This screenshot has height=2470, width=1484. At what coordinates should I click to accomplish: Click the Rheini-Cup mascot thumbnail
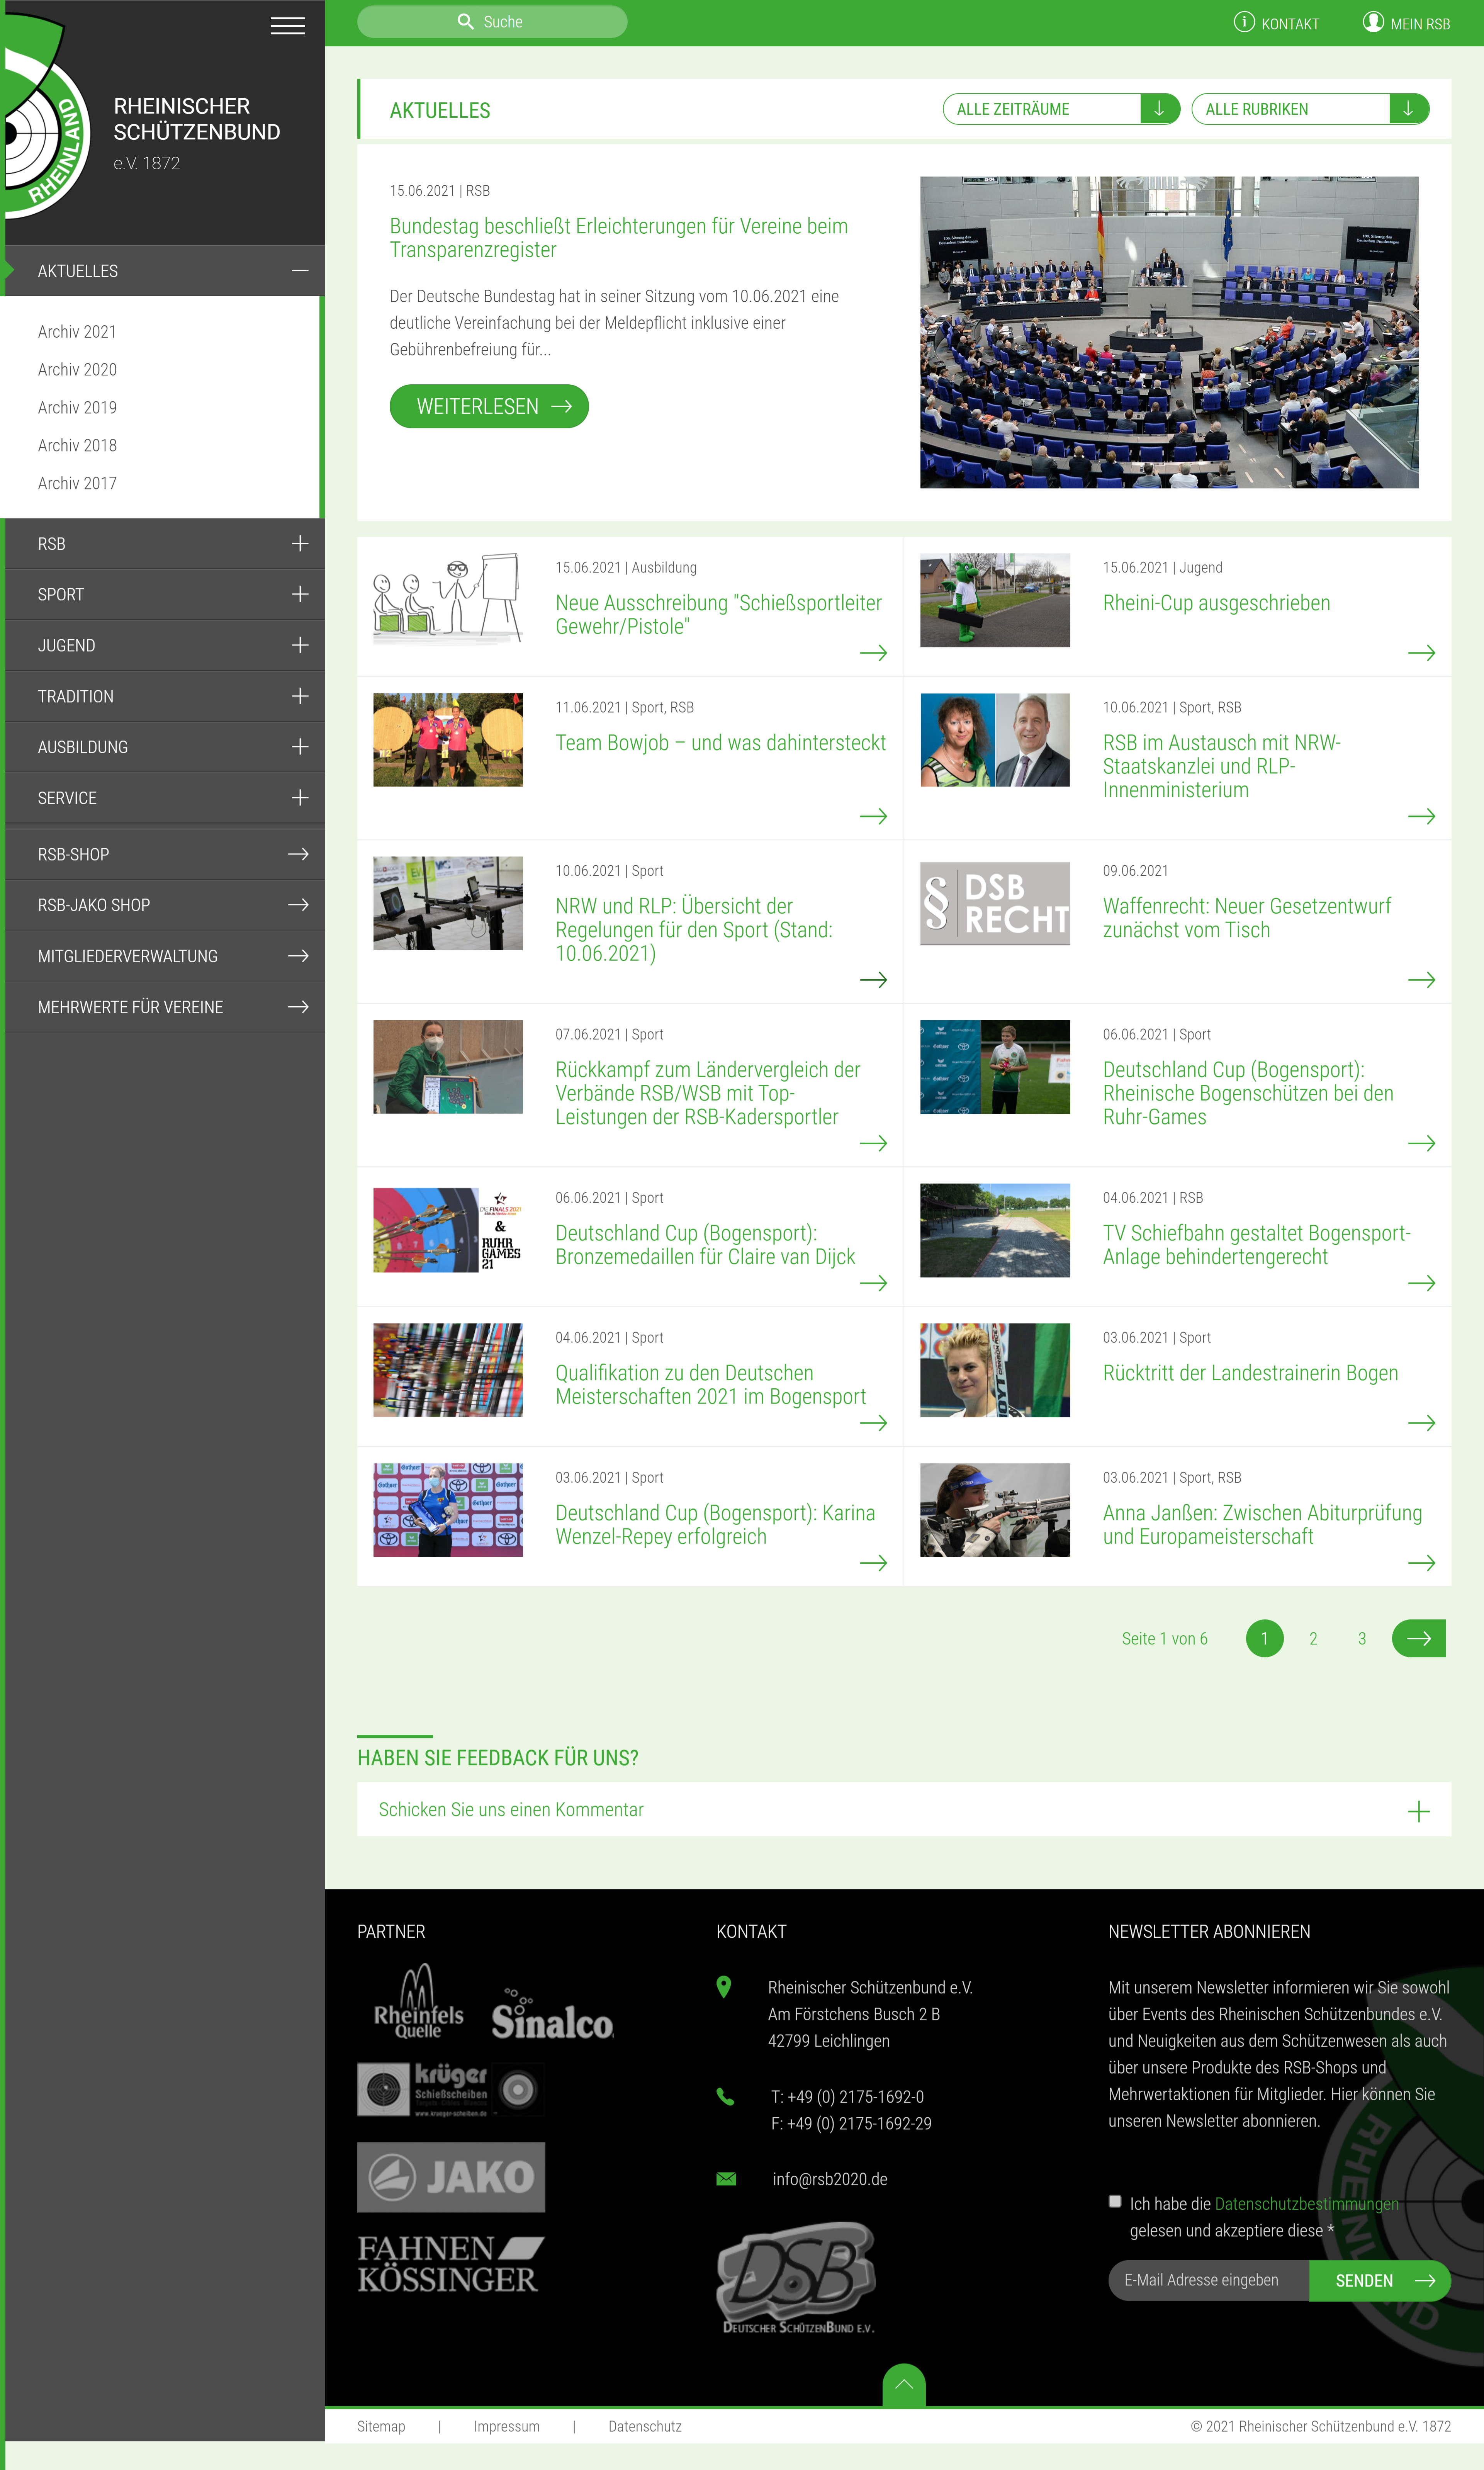pos(995,600)
